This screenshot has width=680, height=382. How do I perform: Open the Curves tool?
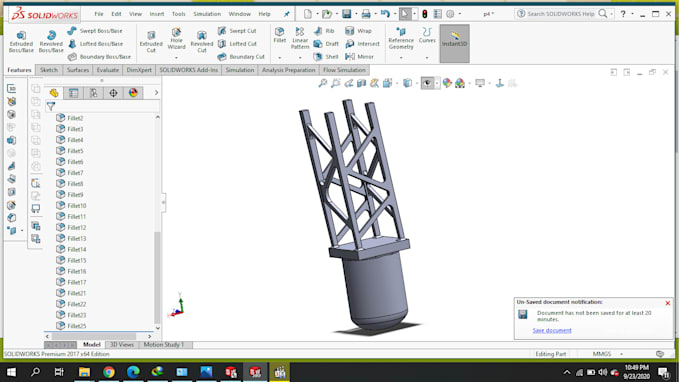tap(427, 36)
